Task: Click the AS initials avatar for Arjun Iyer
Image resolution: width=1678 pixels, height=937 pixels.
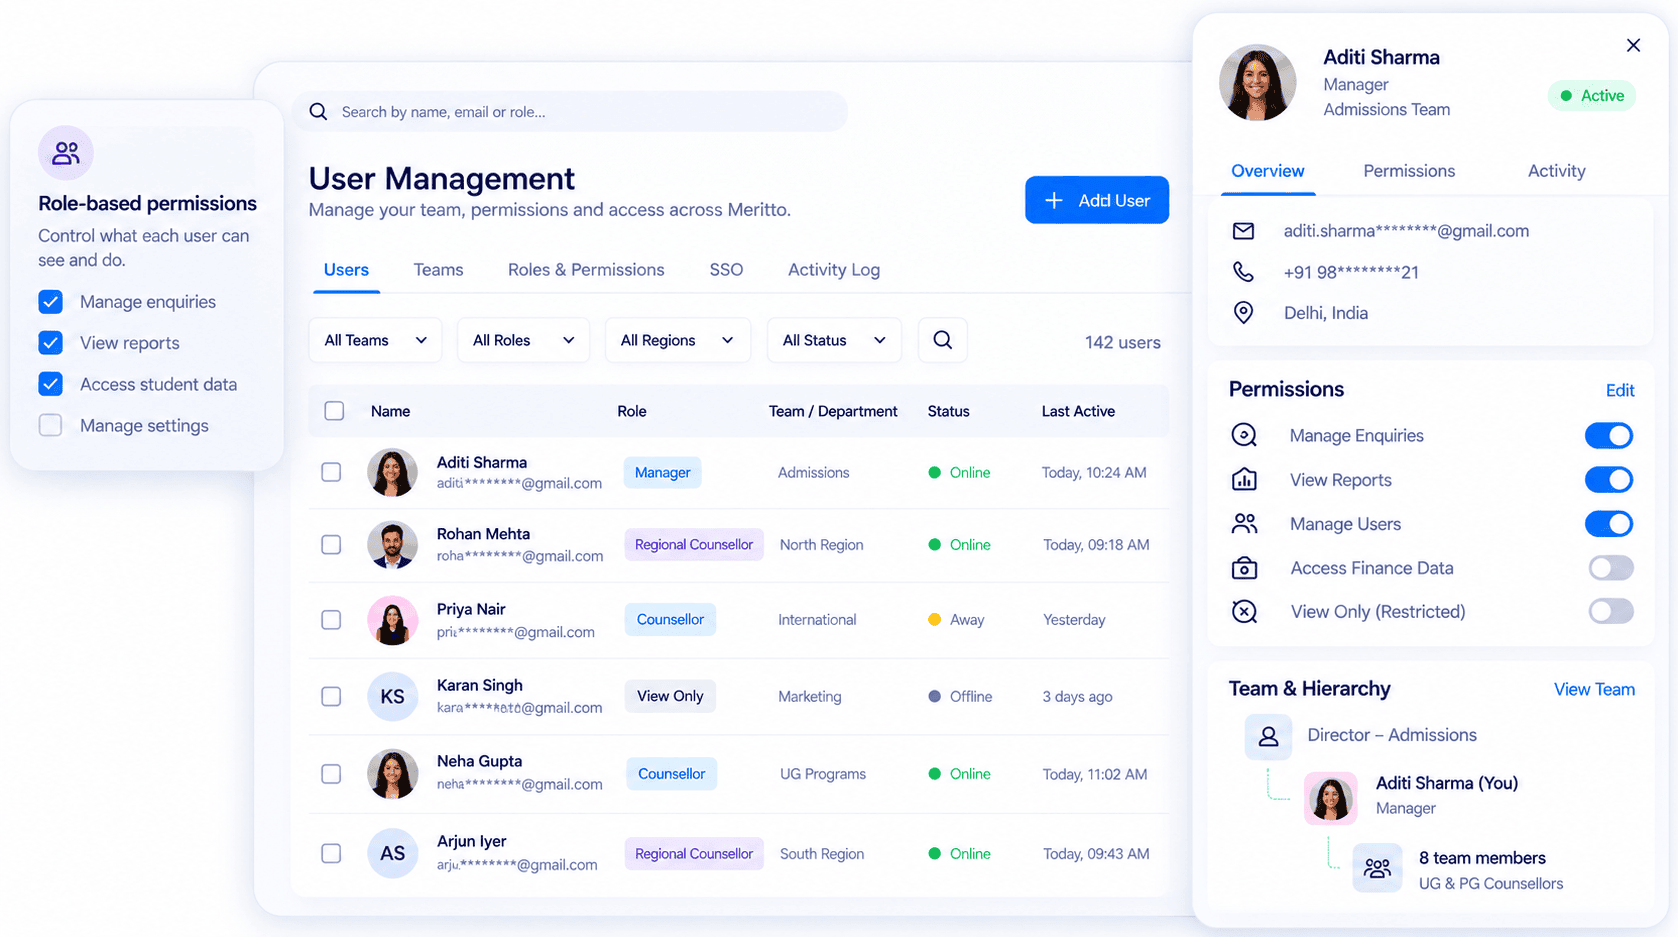Action: (x=392, y=853)
